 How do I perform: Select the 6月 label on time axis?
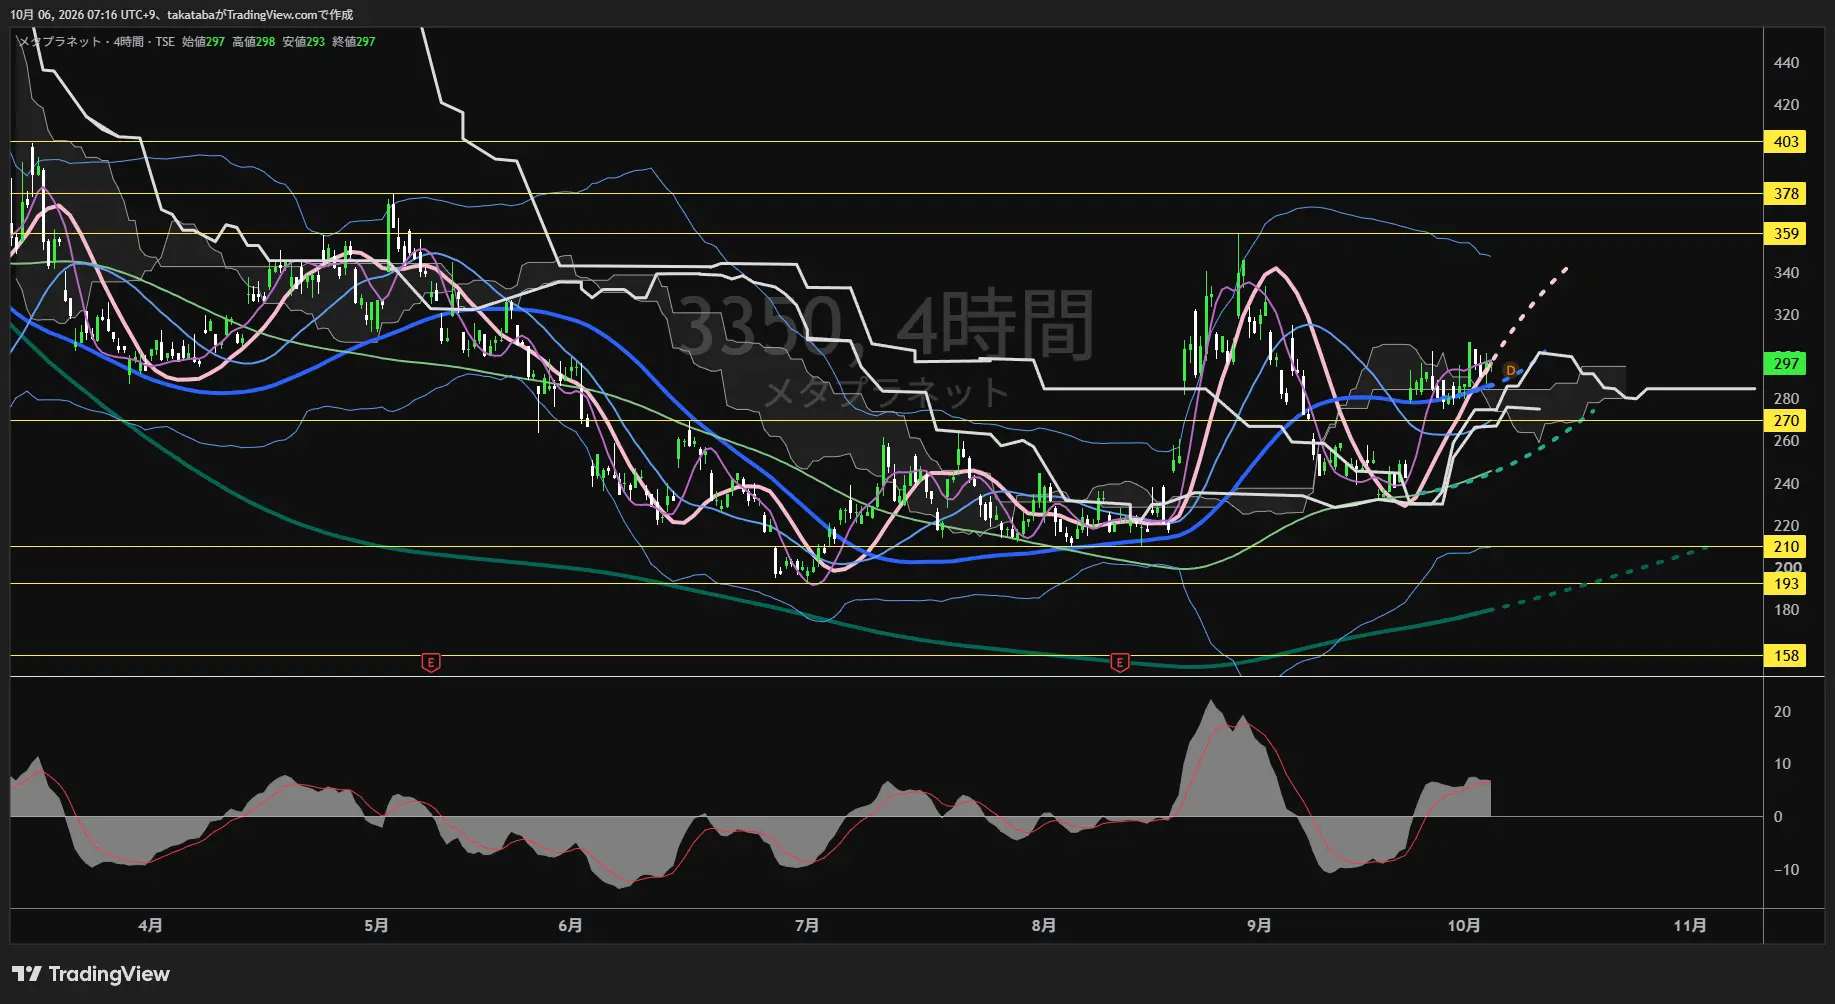pyautogui.click(x=570, y=926)
